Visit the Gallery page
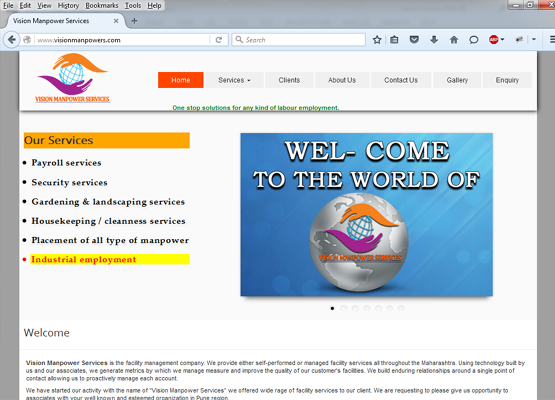The image size is (555, 400). coord(457,80)
